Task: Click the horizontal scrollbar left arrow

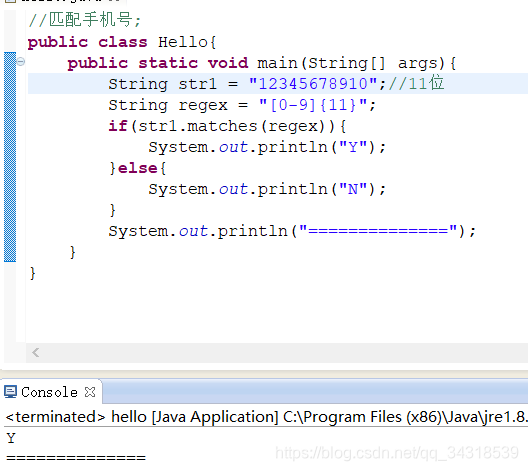Action: click(35, 352)
